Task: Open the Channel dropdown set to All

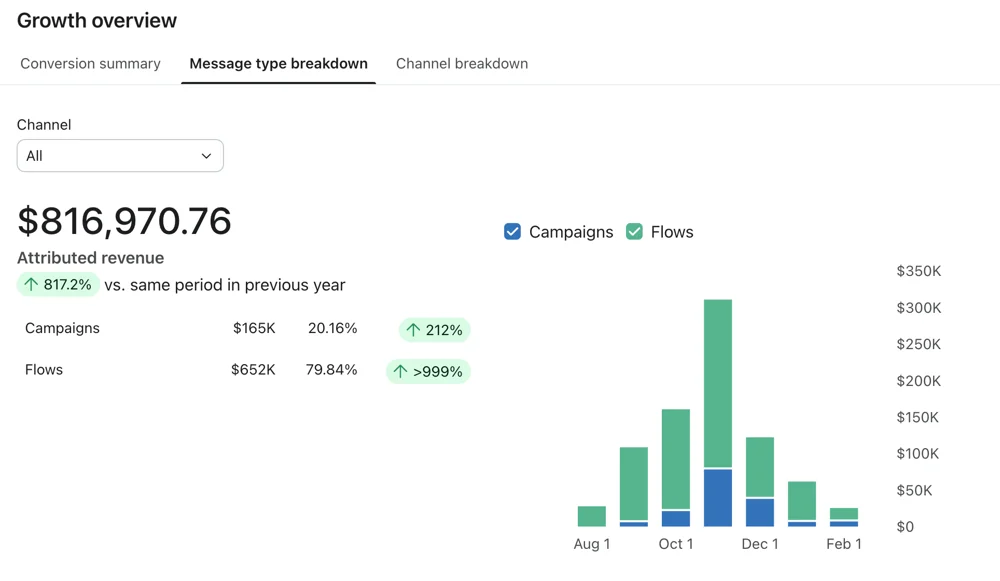Action: (120, 156)
